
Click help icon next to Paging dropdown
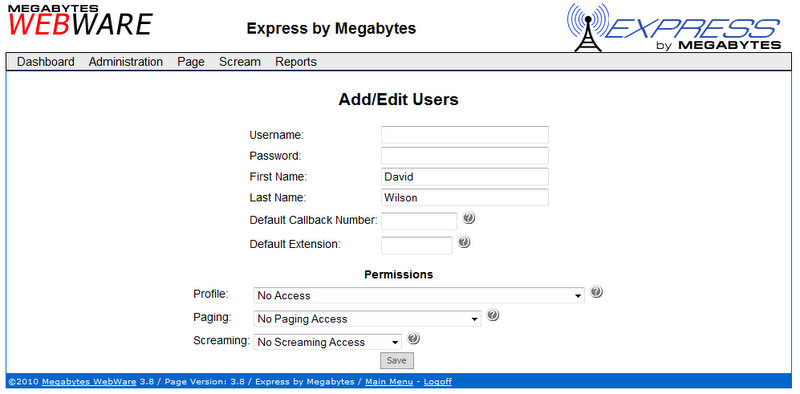492,315
